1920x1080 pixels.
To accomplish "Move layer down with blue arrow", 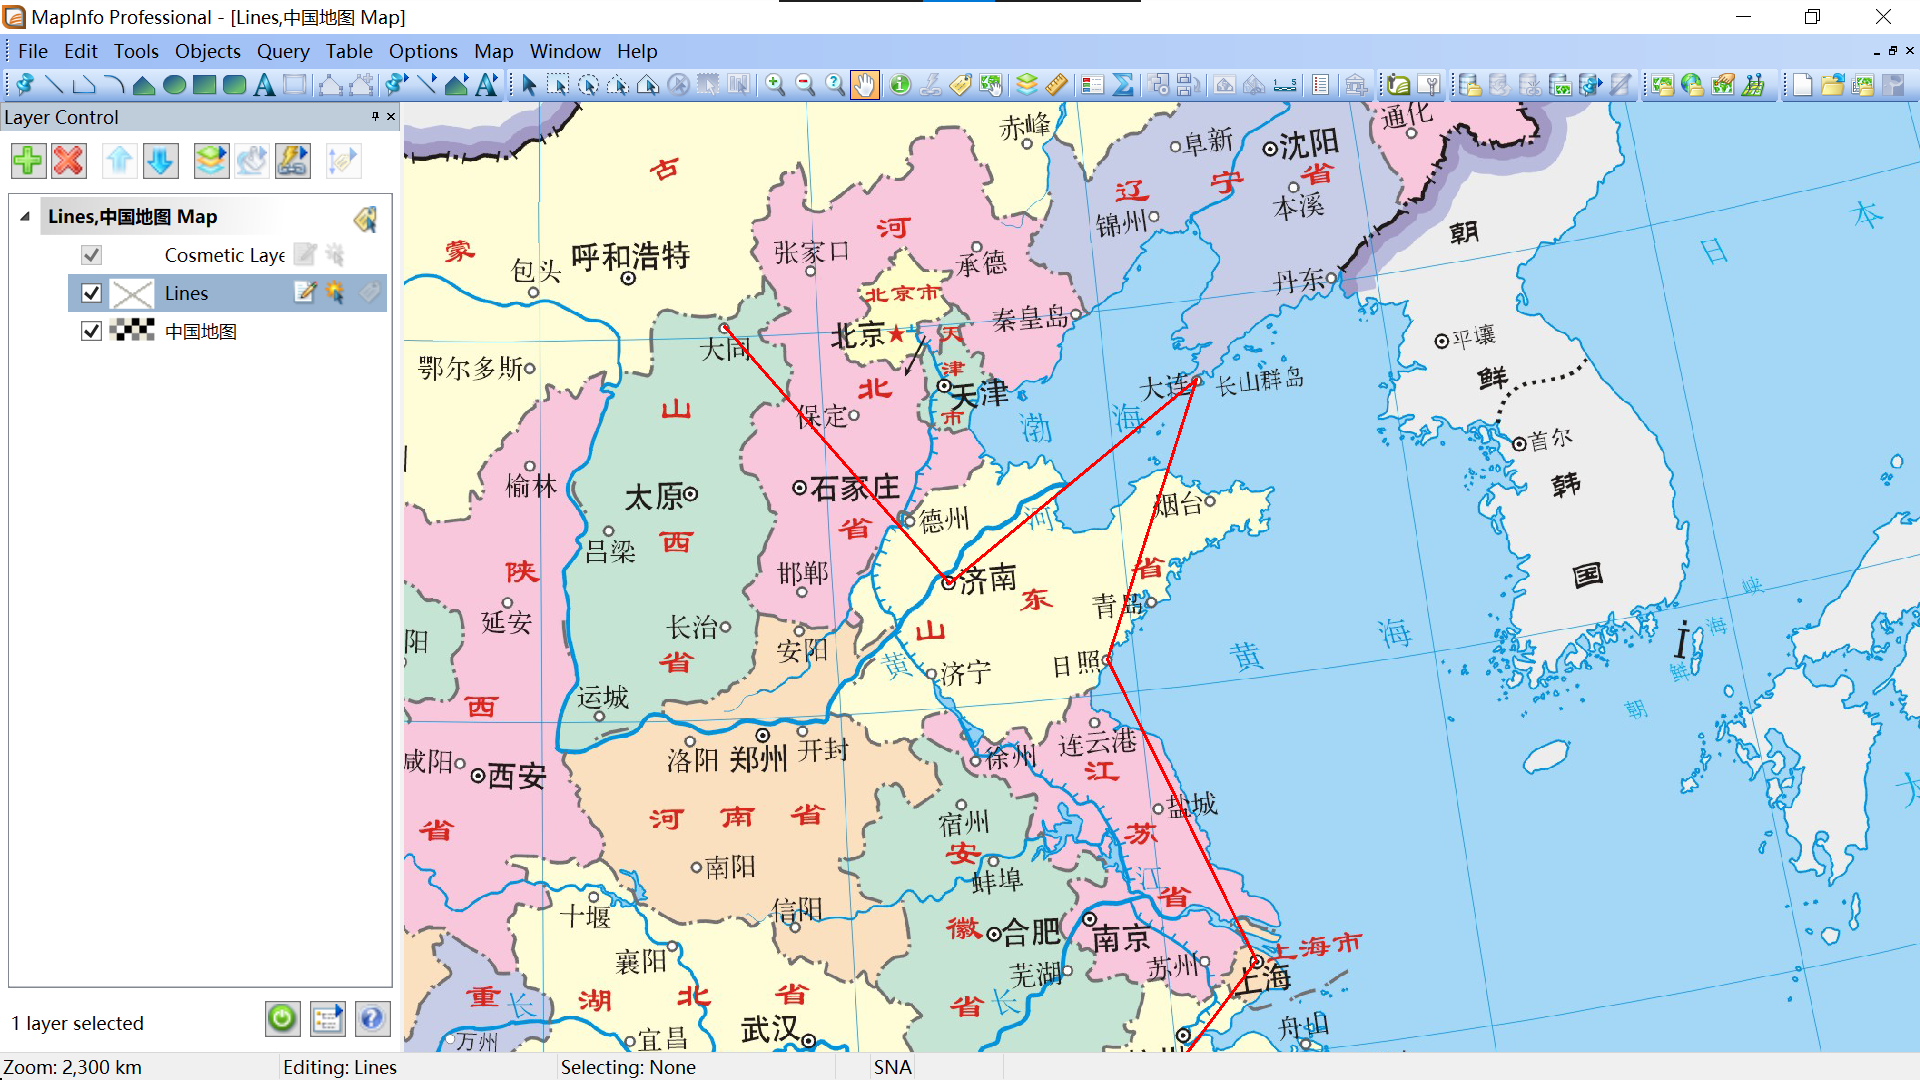I will pos(160,160).
